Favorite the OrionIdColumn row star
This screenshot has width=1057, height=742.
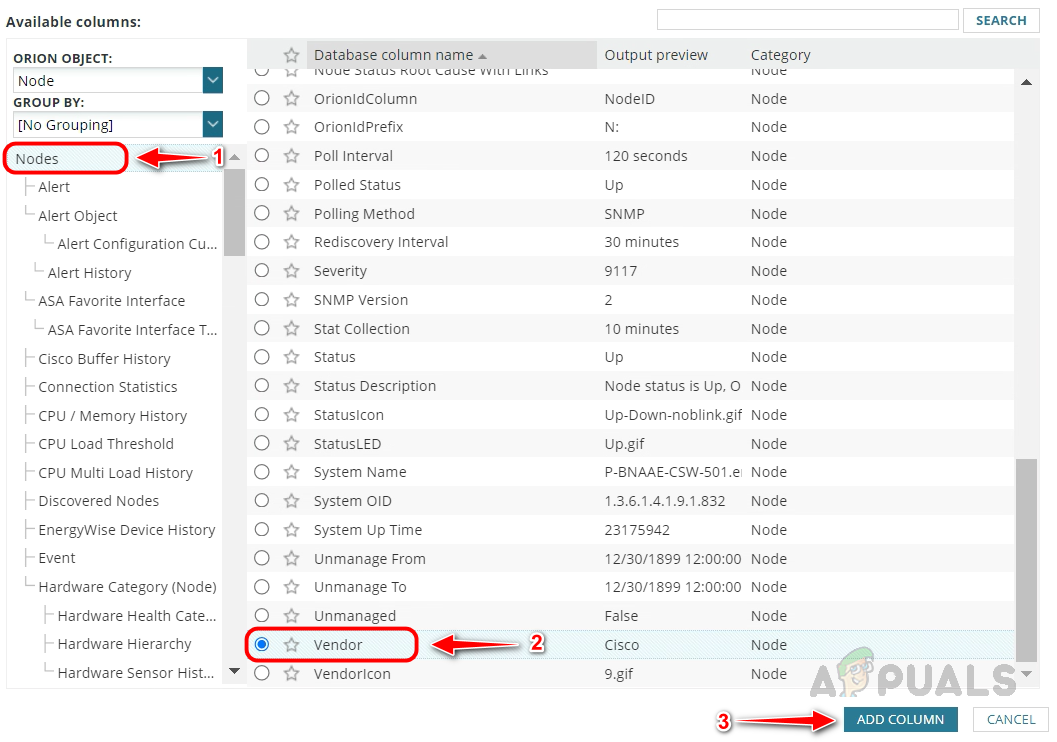click(x=291, y=98)
